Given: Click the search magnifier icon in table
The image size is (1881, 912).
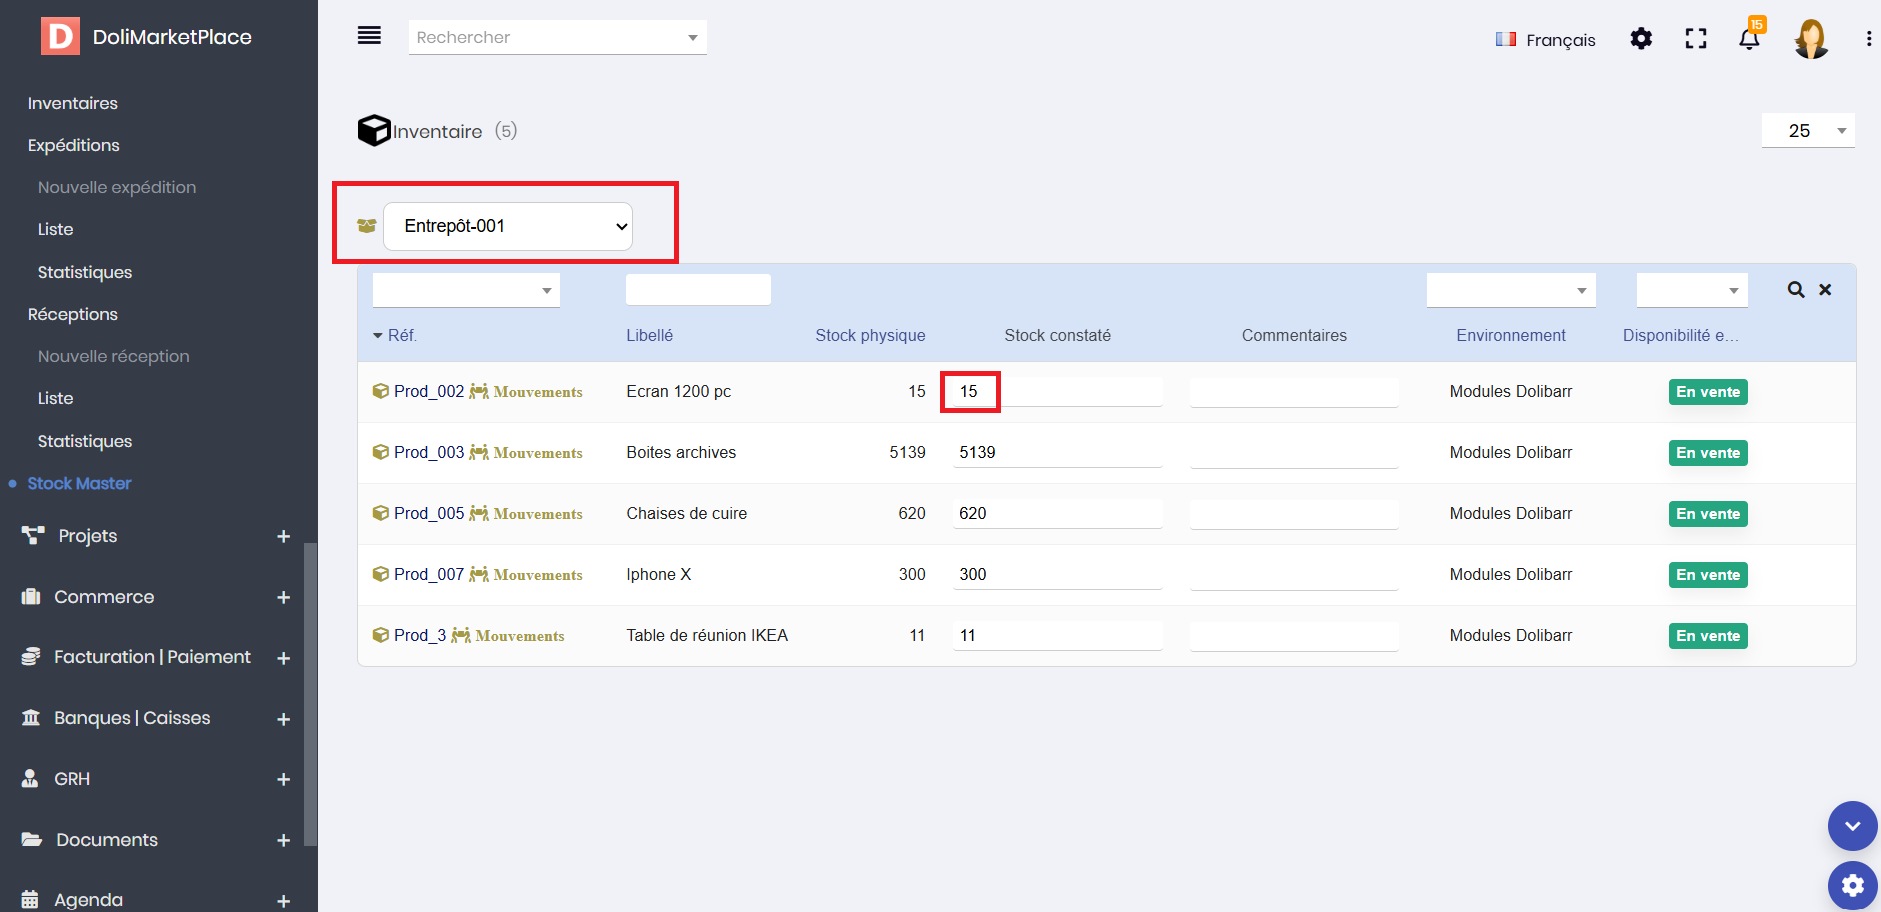Looking at the screenshot, I should pos(1796,290).
